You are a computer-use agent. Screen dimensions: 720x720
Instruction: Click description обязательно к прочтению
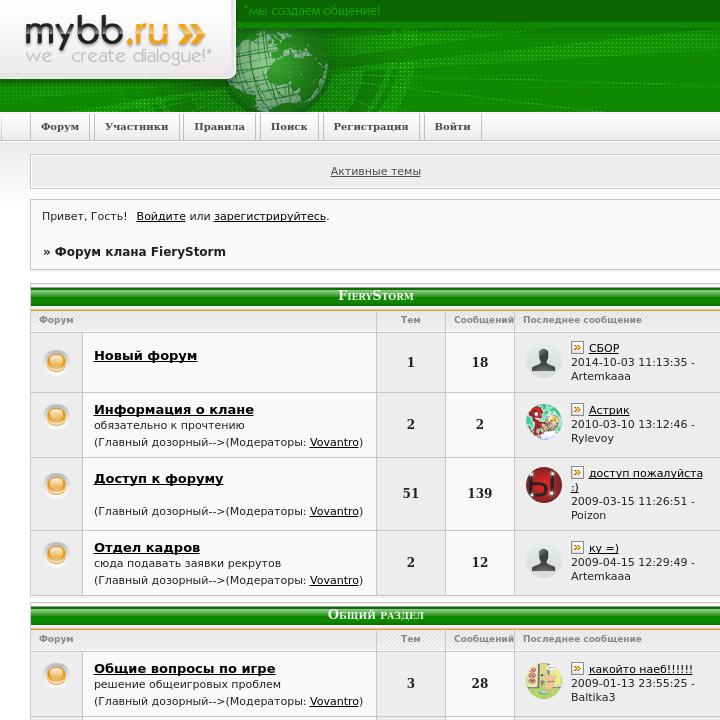point(169,425)
